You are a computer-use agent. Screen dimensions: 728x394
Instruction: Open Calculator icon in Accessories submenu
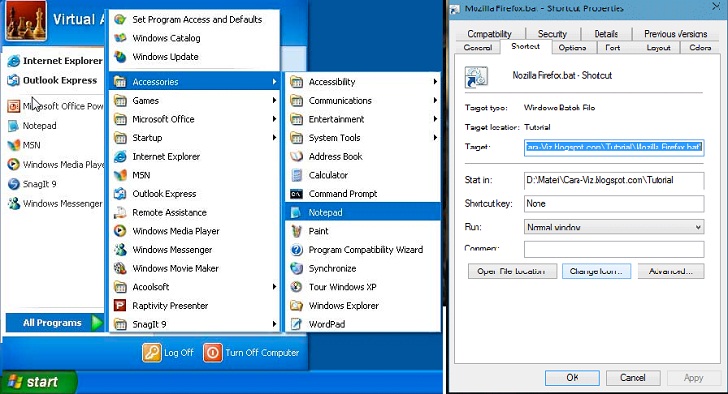point(296,175)
